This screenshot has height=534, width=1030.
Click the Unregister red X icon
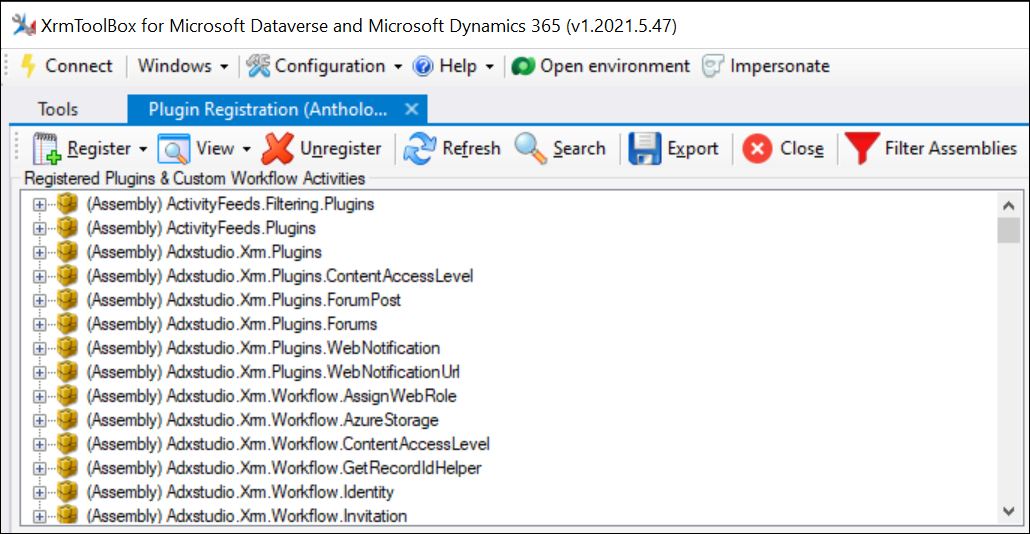tap(277, 149)
